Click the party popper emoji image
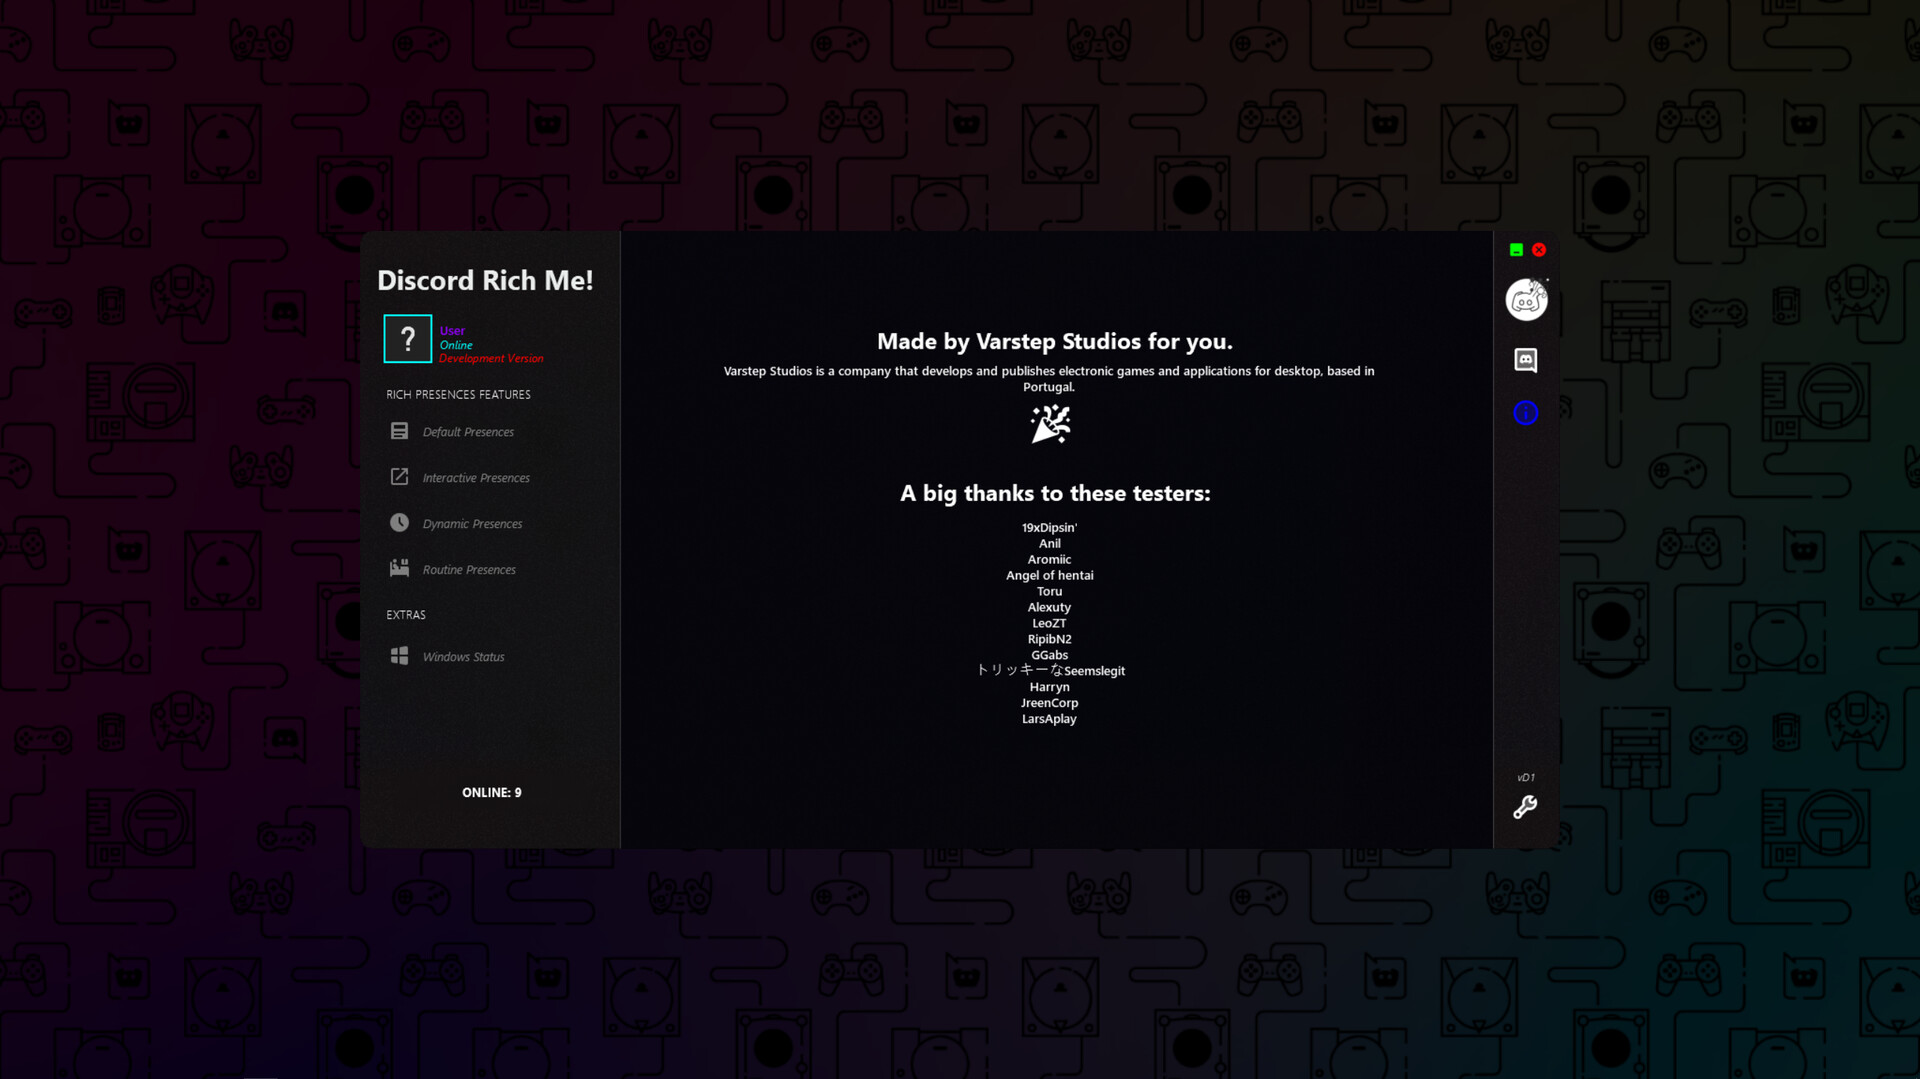1920x1079 pixels. click(1049, 424)
